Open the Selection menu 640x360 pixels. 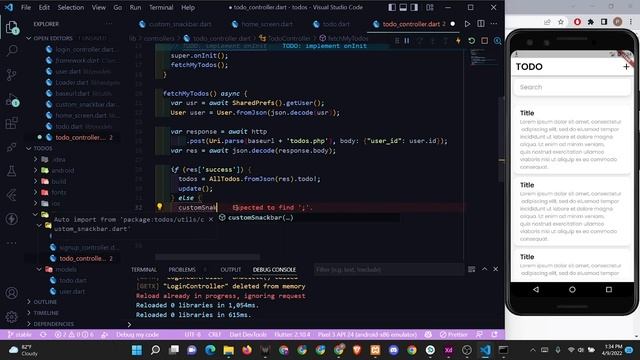click(x=71, y=7)
